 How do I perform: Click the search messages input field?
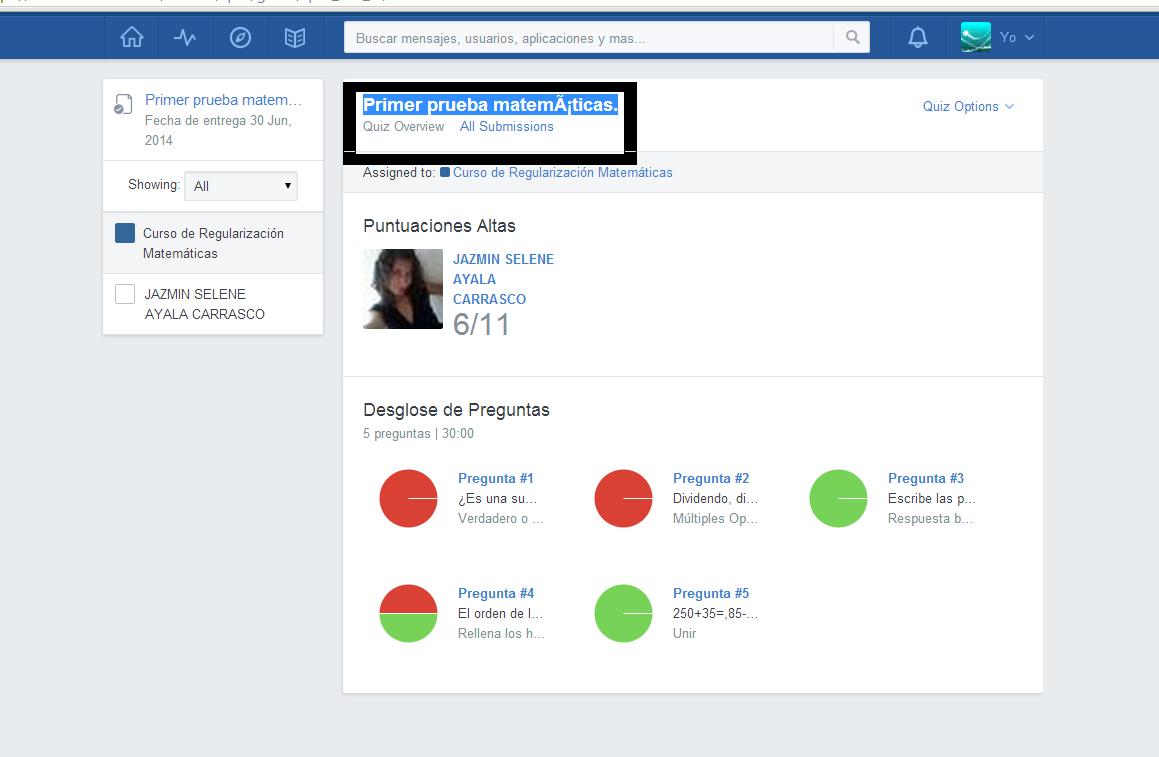coord(590,38)
